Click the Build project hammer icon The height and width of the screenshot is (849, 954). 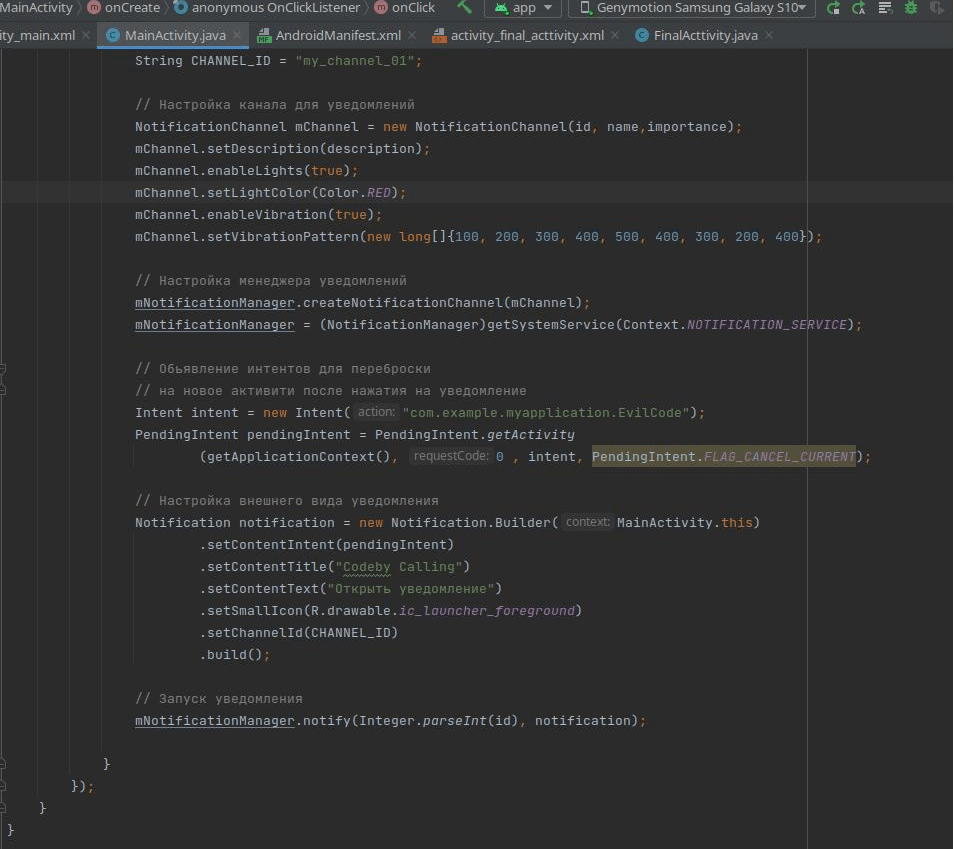pos(464,7)
